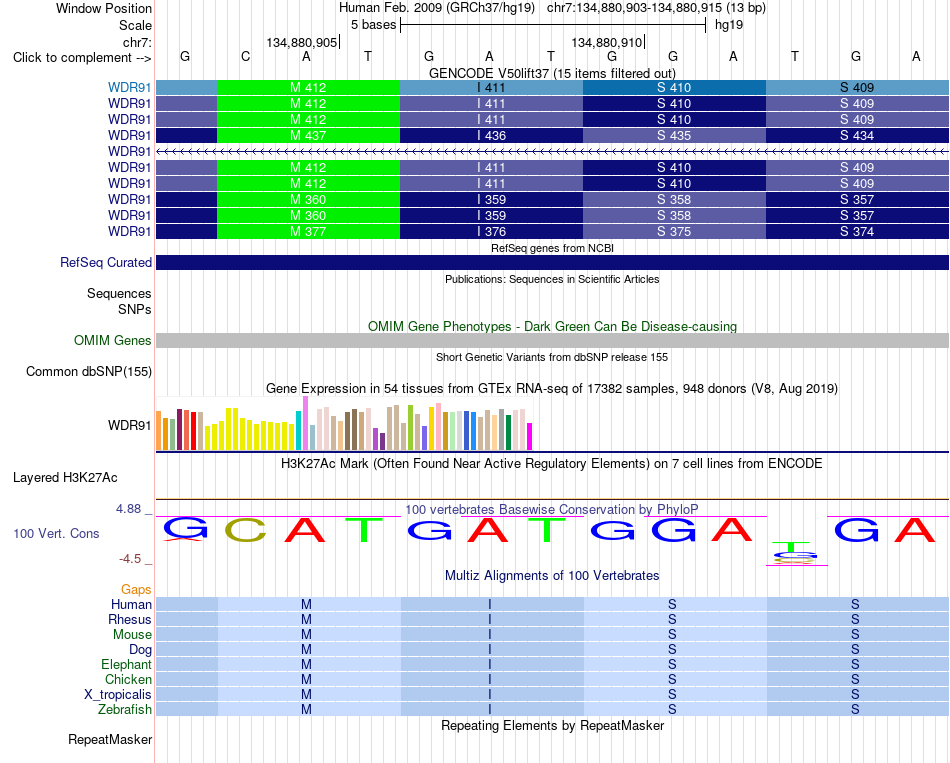This screenshot has width=950, height=763.
Task: Click the 'M 377' green codon block
Action: (308, 232)
